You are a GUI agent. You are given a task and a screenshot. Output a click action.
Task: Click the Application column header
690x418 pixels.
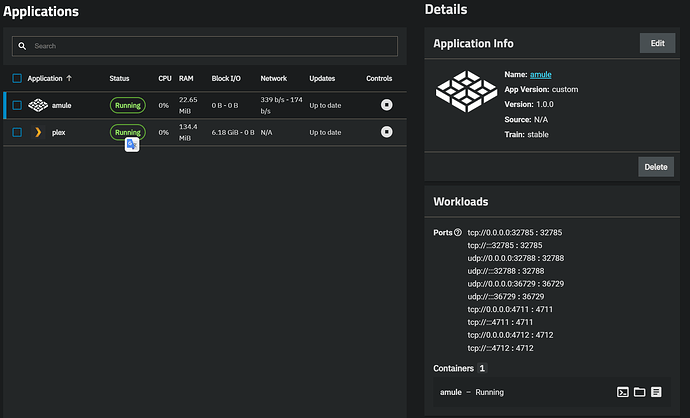[45, 78]
